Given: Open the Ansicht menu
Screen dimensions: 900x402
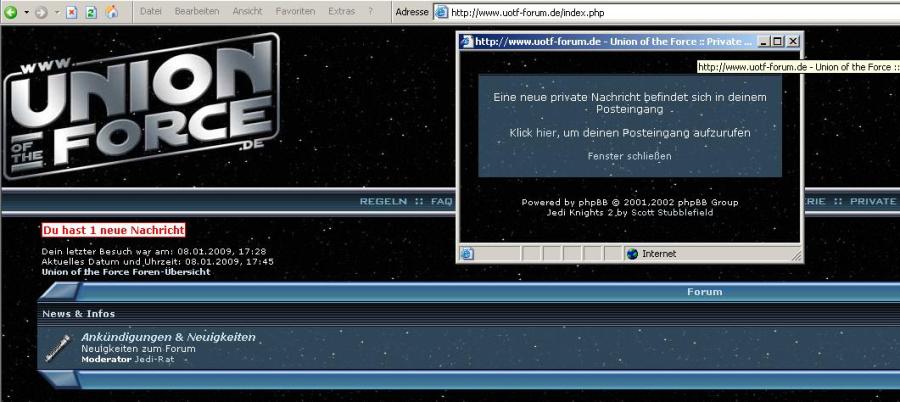Looking at the screenshot, I should point(247,11).
